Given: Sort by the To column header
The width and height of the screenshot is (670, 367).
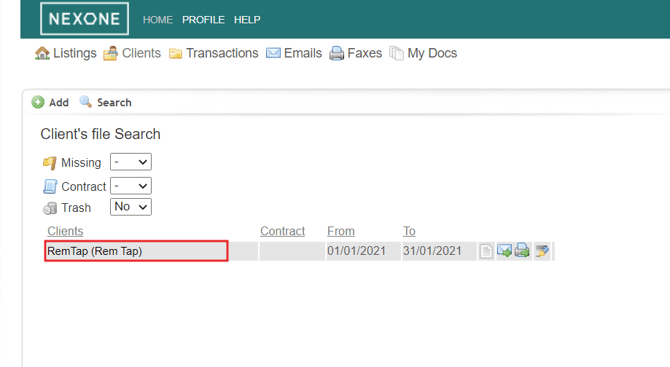Looking at the screenshot, I should coord(409,231).
